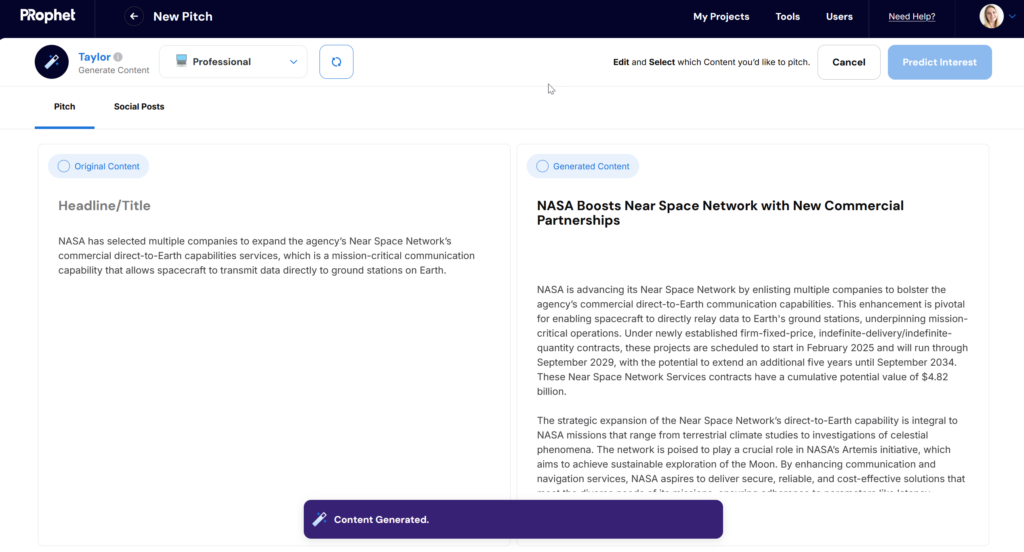Select the Original Content radio button

tap(63, 166)
